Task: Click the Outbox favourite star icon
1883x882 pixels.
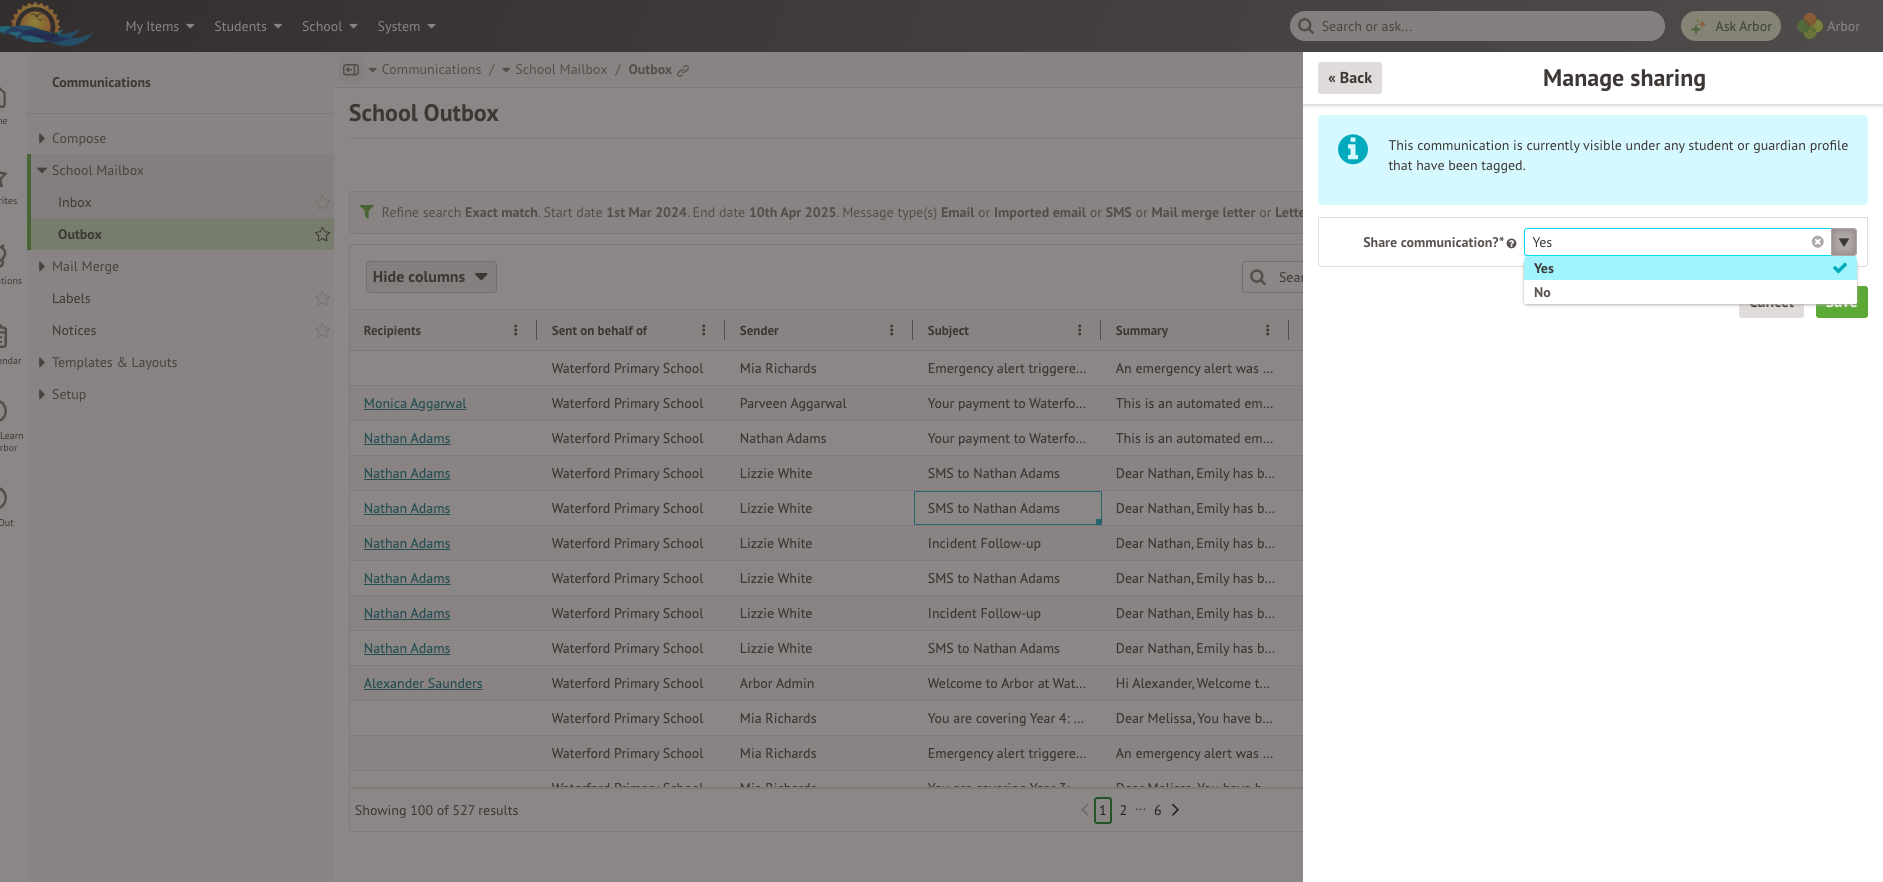Action: coord(322,234)
